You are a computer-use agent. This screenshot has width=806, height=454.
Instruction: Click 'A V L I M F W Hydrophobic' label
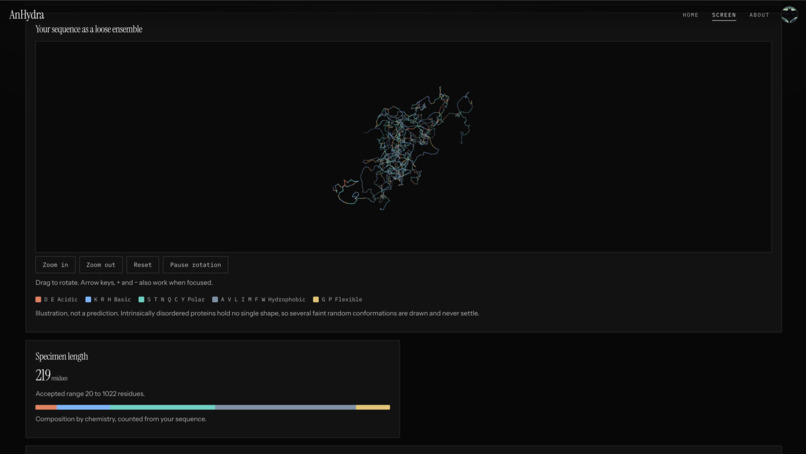pos(263,299)
